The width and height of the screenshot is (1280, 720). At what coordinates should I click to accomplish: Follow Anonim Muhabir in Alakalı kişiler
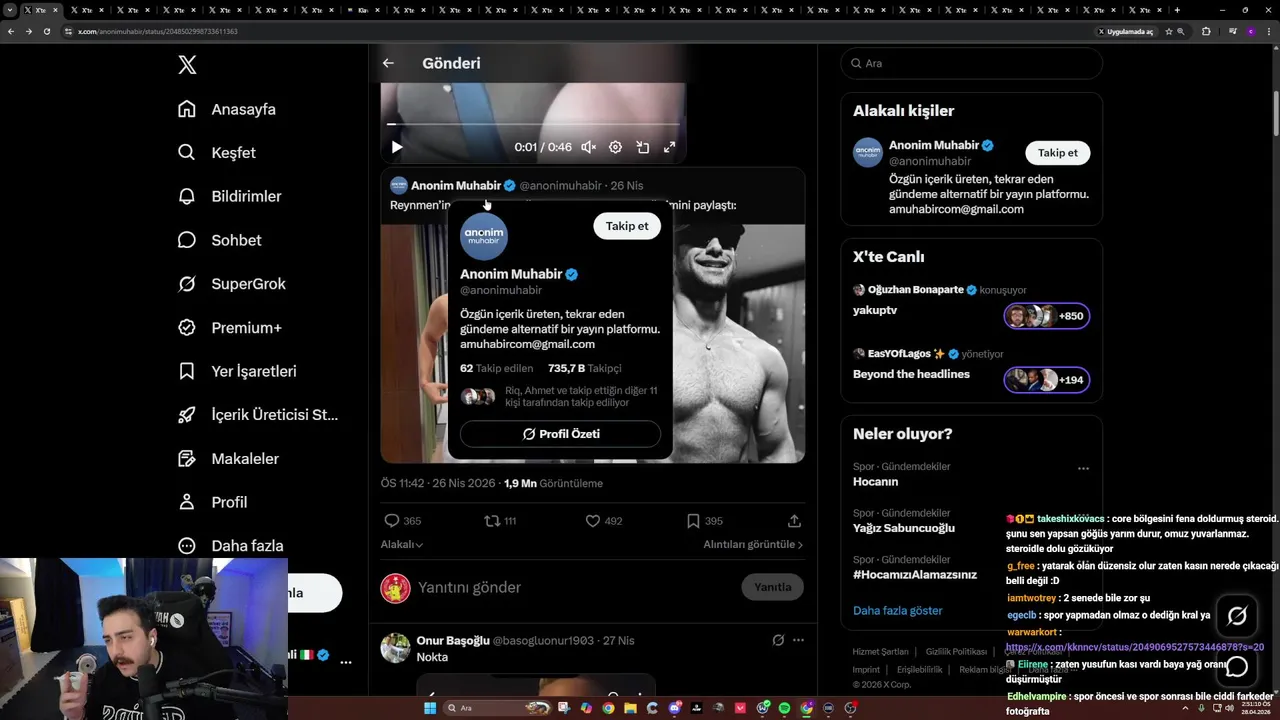click(x=1057, y=153)
